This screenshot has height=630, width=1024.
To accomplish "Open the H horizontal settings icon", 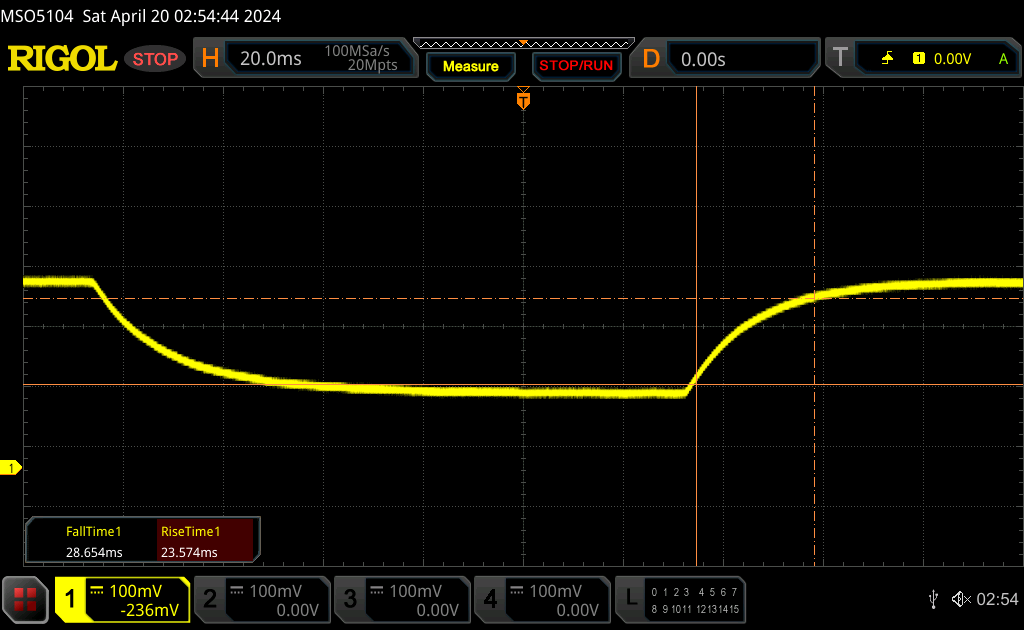I will 210,59.
